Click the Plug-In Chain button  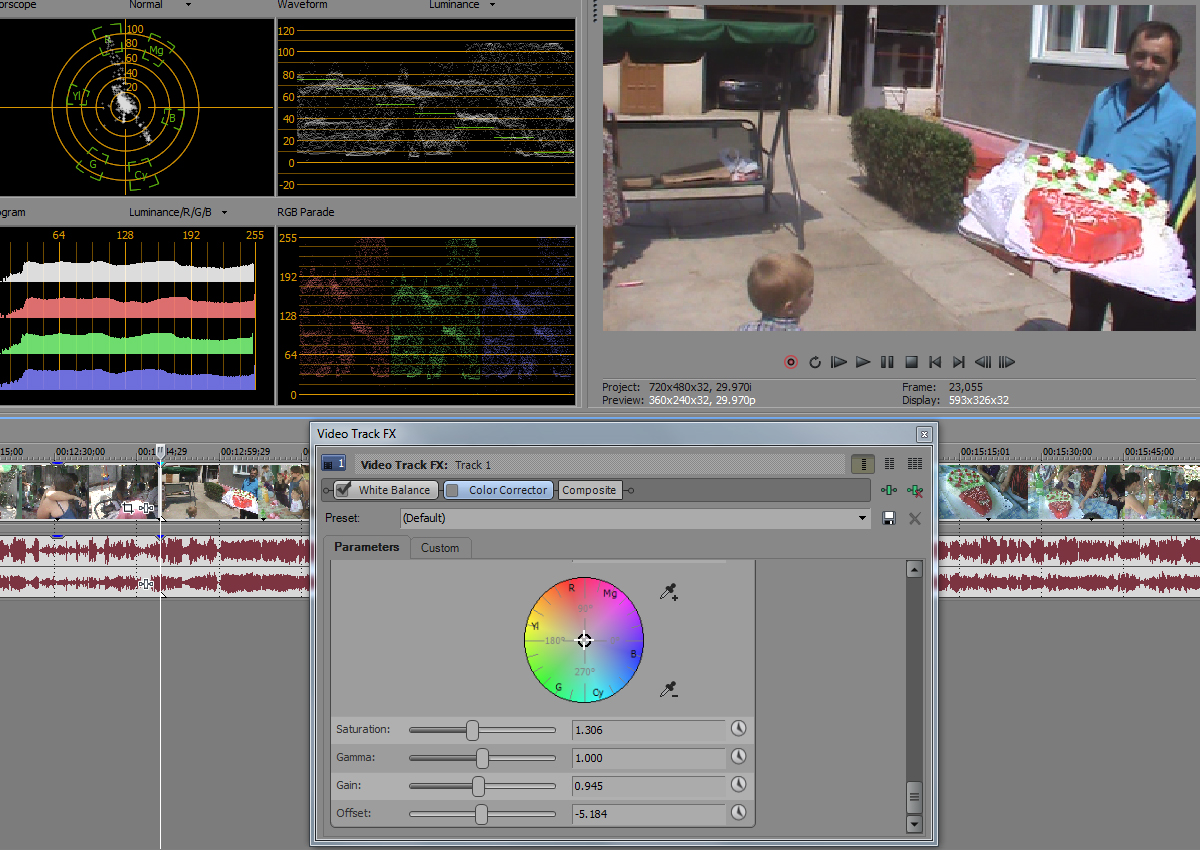tap(889, 490)
